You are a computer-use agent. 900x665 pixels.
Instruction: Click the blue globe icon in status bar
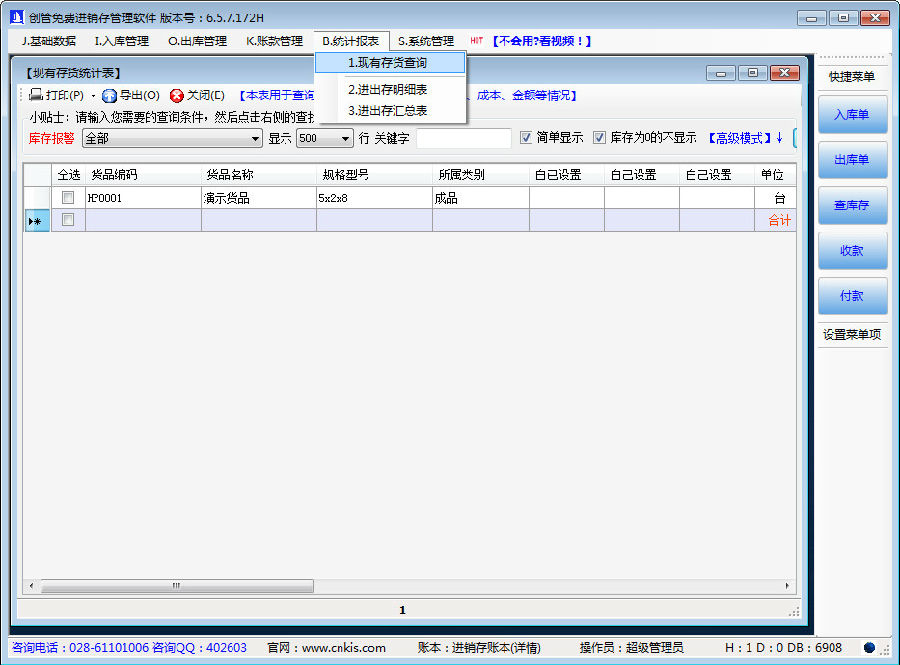pyautogui.click(x=869, y=648)
